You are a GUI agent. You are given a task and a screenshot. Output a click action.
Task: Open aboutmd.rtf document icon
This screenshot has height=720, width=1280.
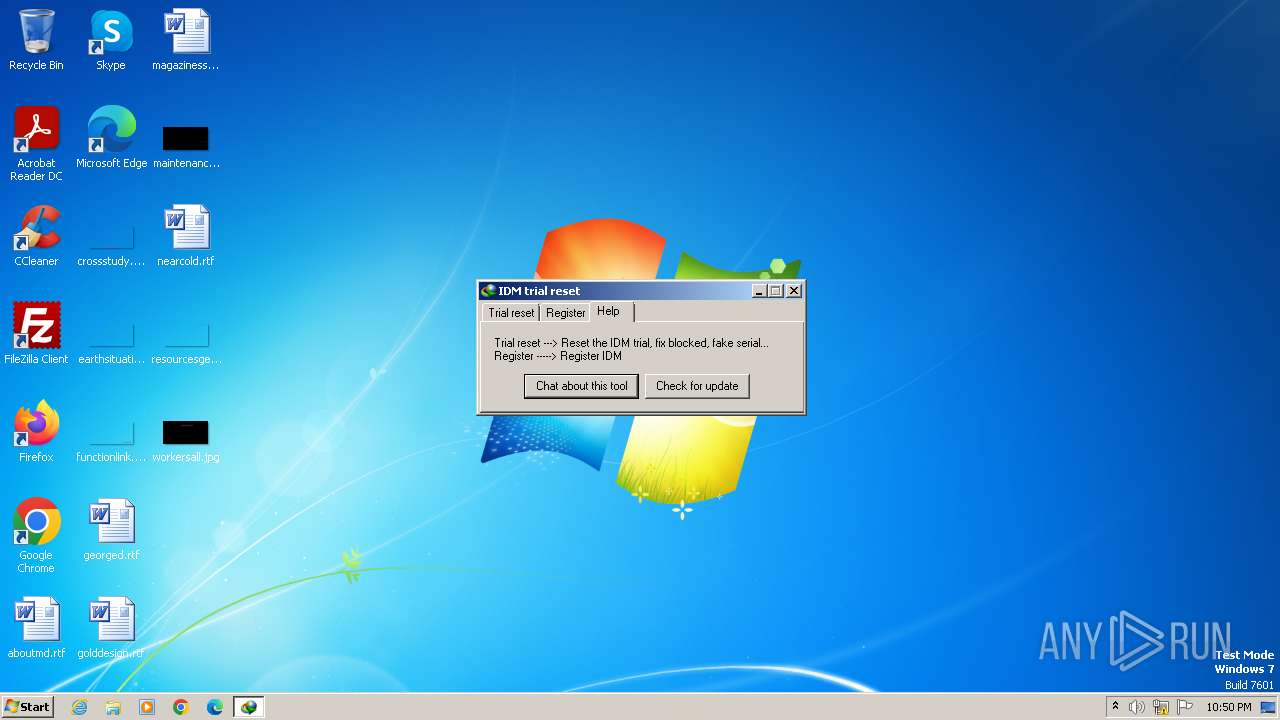pyautogui.click(x=36, y=628)
